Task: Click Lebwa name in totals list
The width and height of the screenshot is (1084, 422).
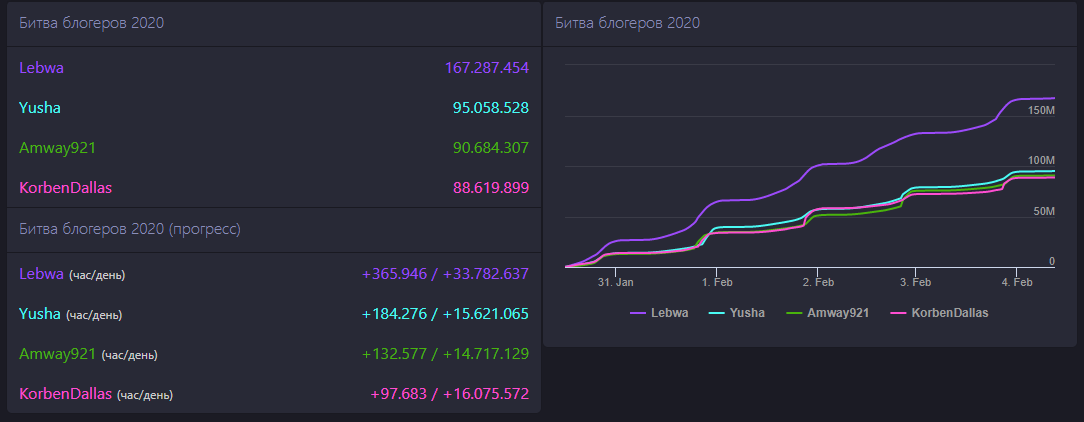Action: 41,68
